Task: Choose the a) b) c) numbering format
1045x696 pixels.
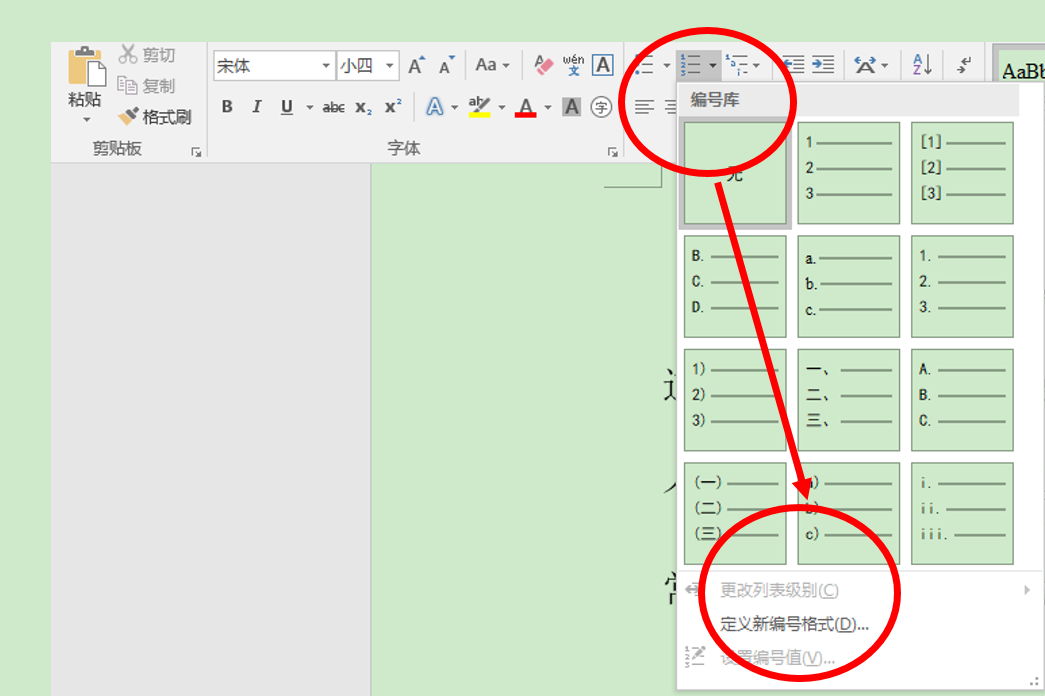Action: coord(848,514)
